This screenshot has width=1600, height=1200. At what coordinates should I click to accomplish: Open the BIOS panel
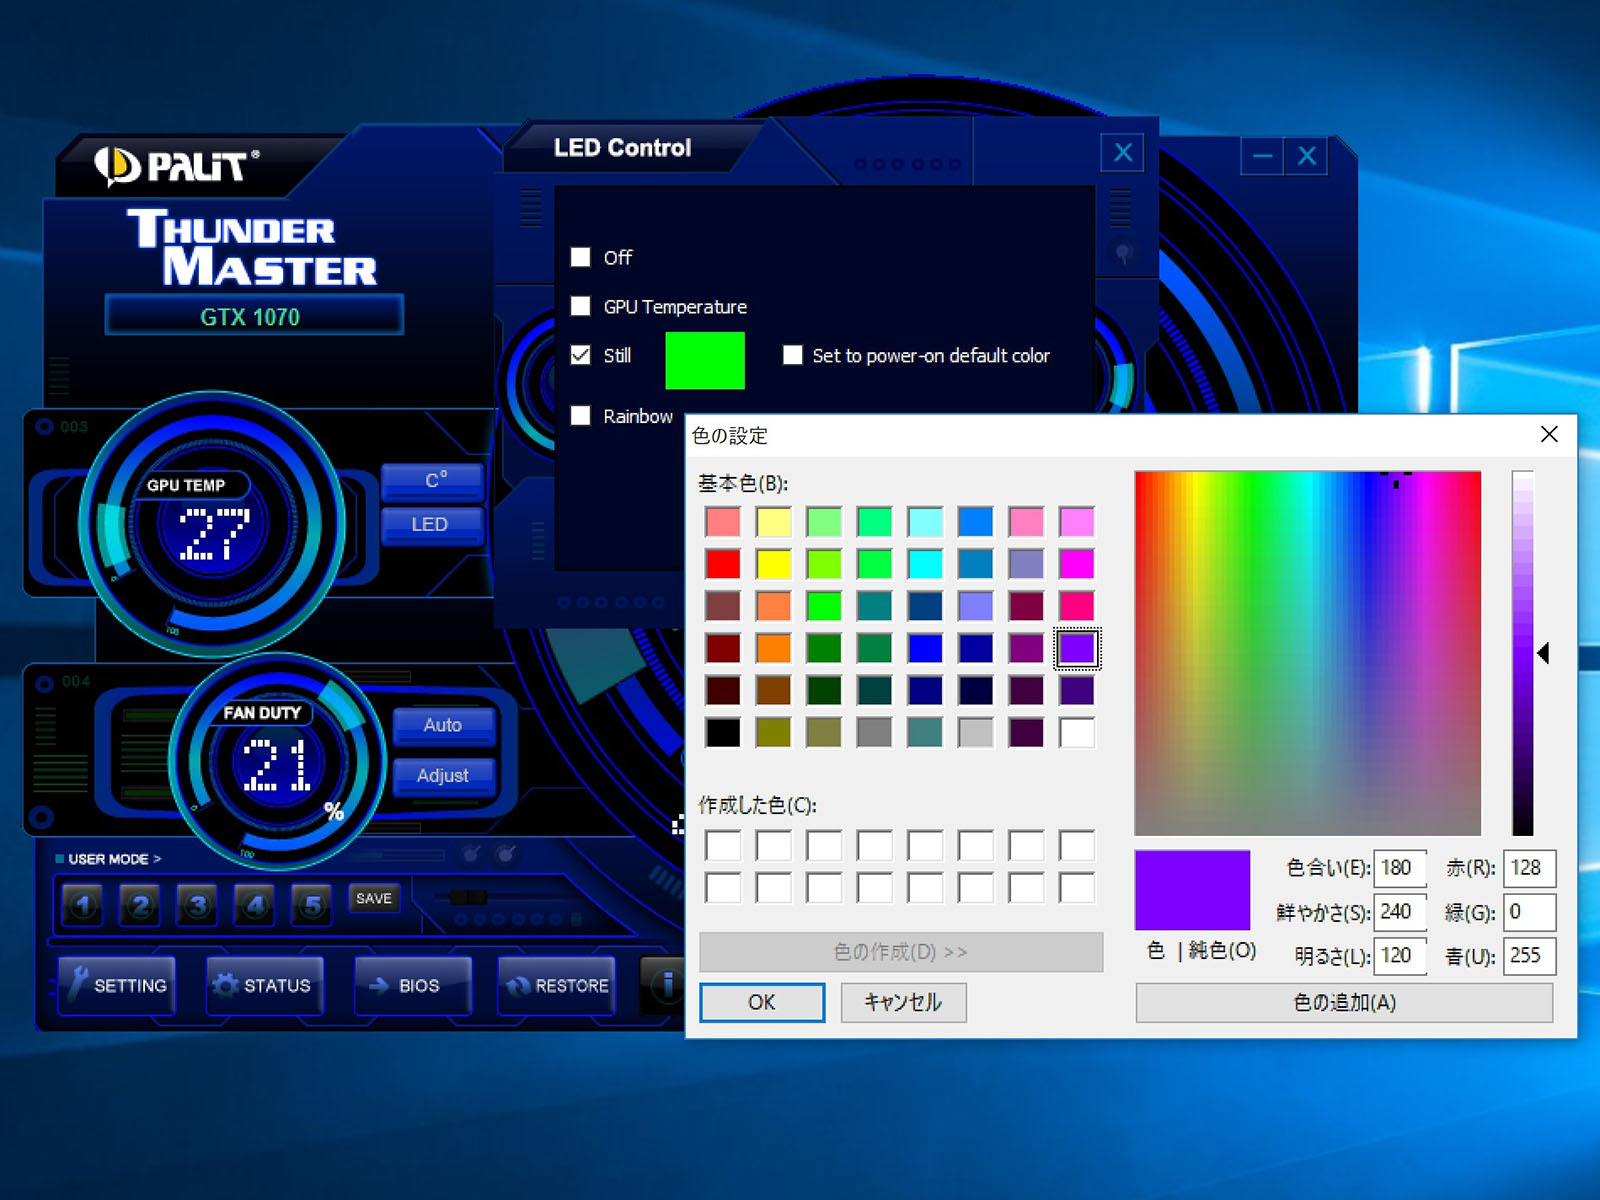click(413, 985)
